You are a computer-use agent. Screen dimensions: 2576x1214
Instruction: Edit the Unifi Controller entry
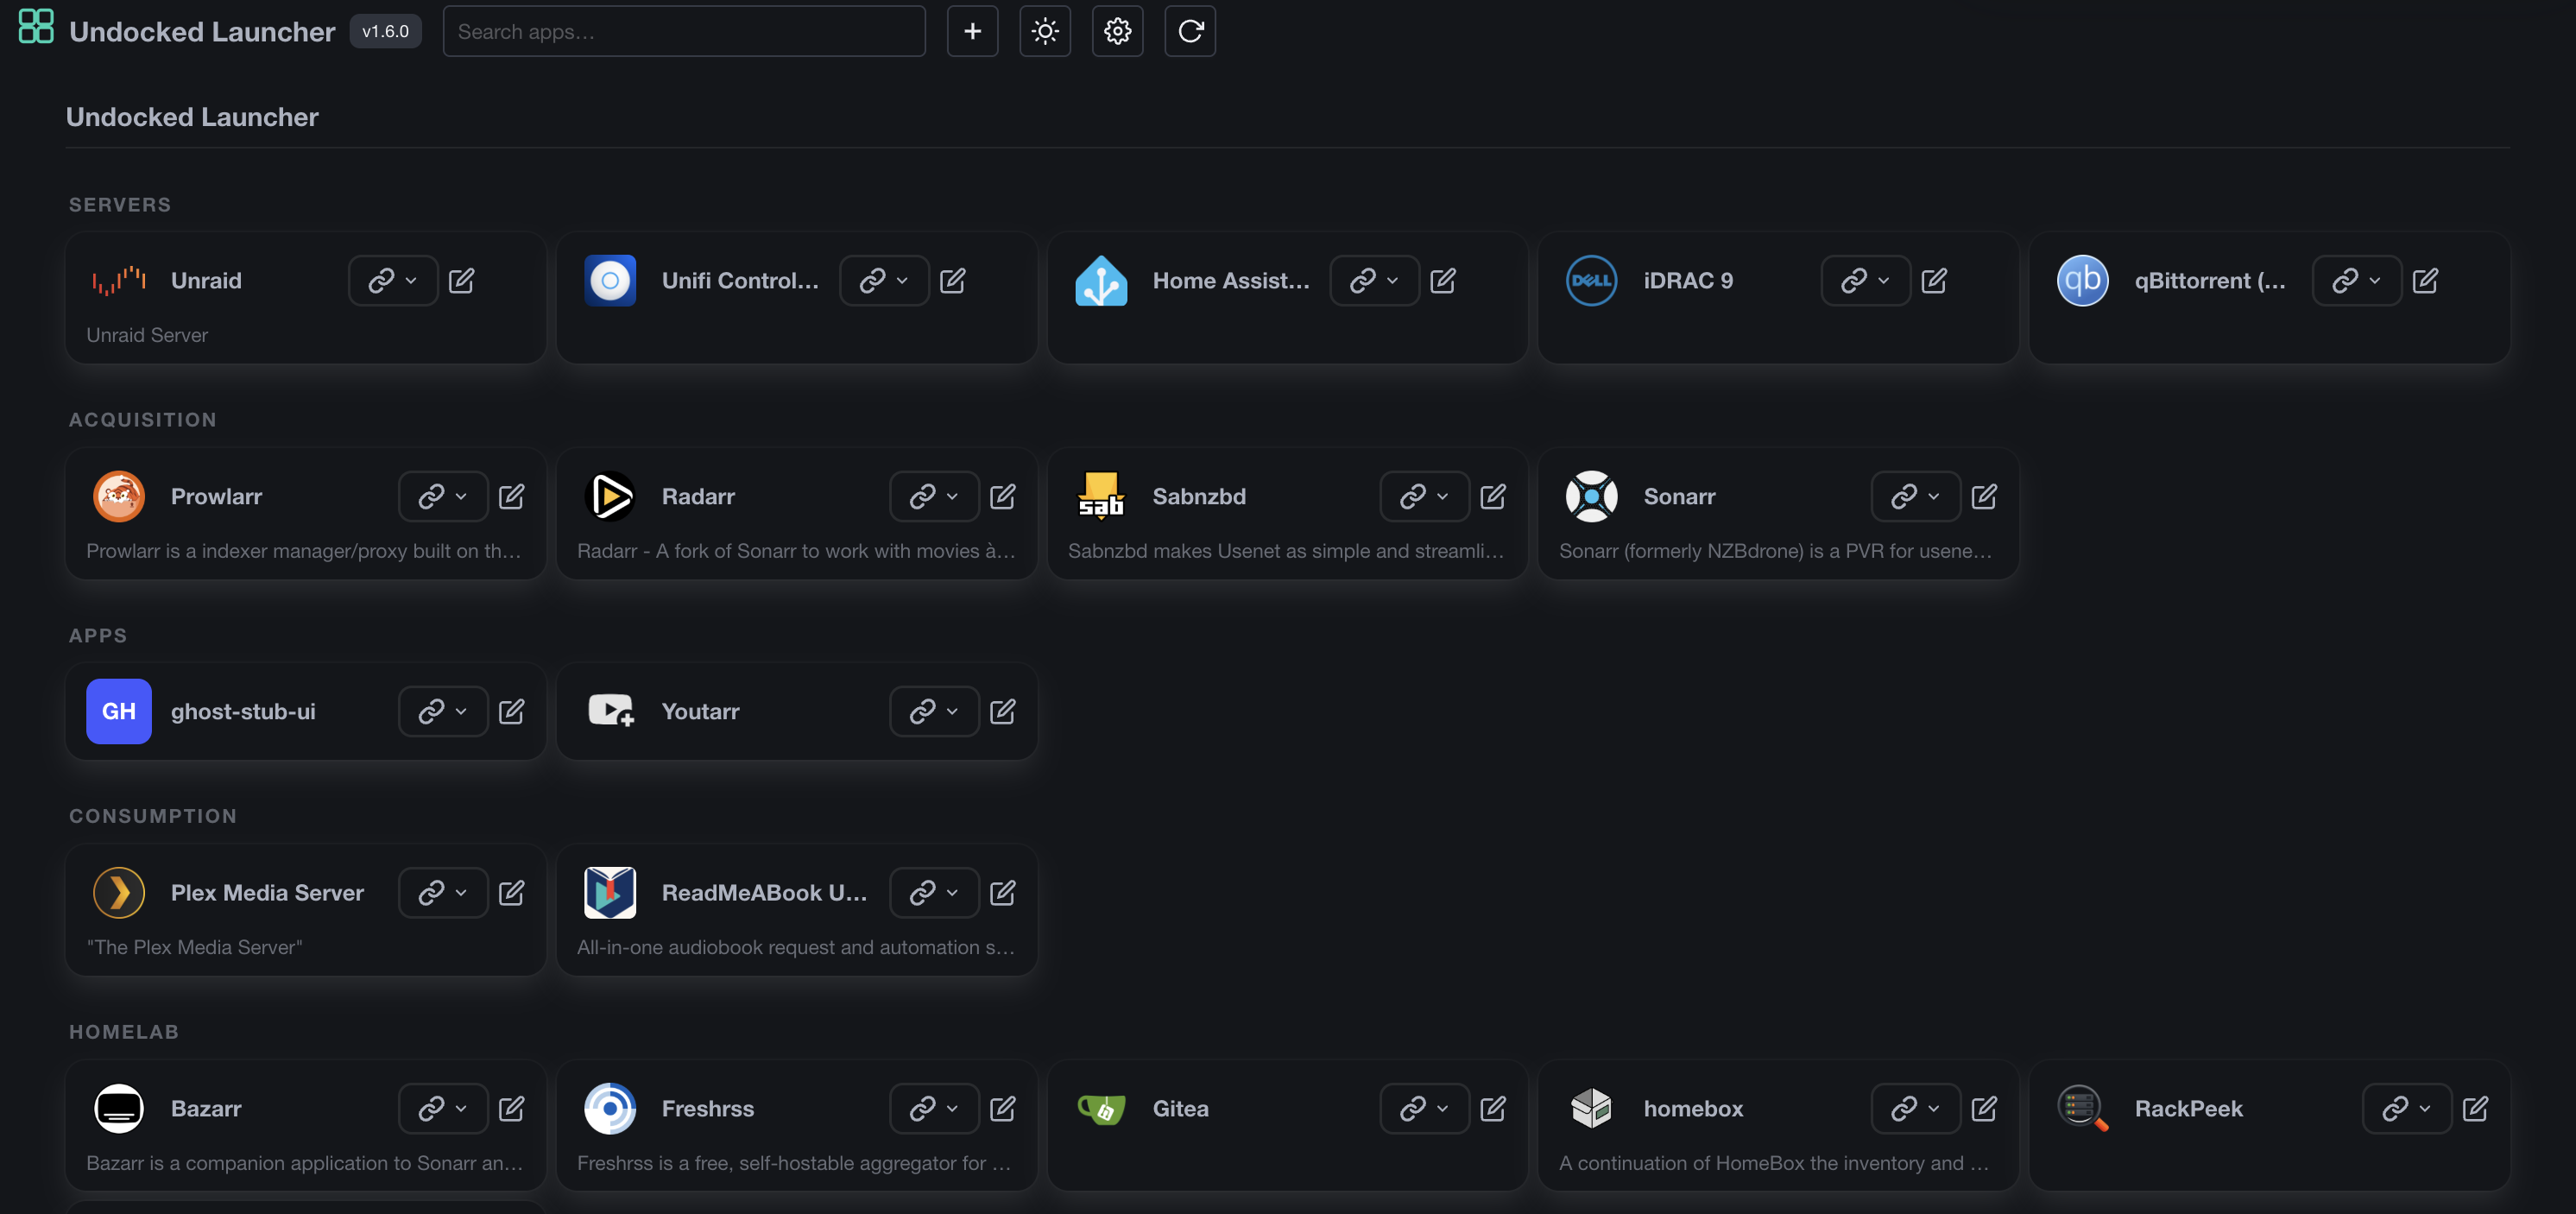click(952, 280)
